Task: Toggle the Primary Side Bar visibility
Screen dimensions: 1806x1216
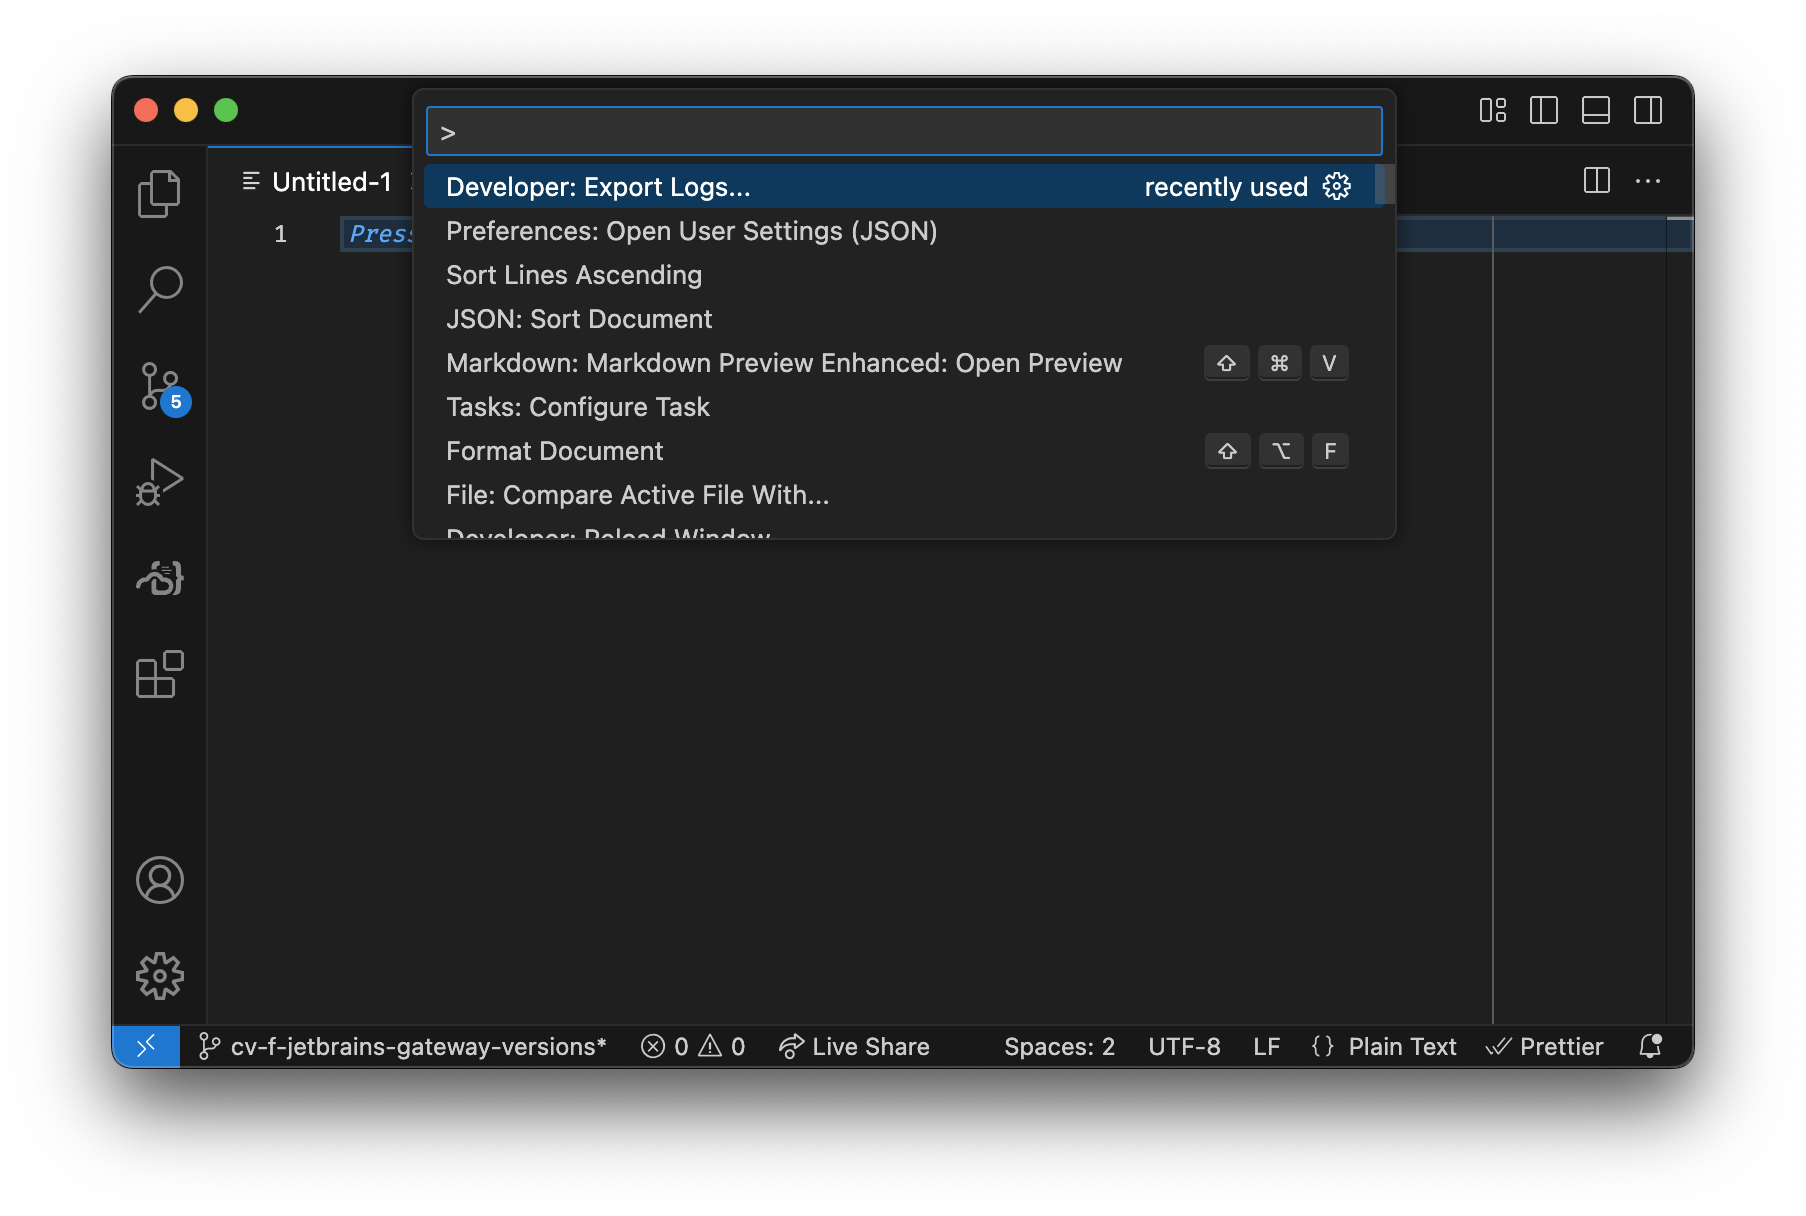Action: tap(1543, 110)
